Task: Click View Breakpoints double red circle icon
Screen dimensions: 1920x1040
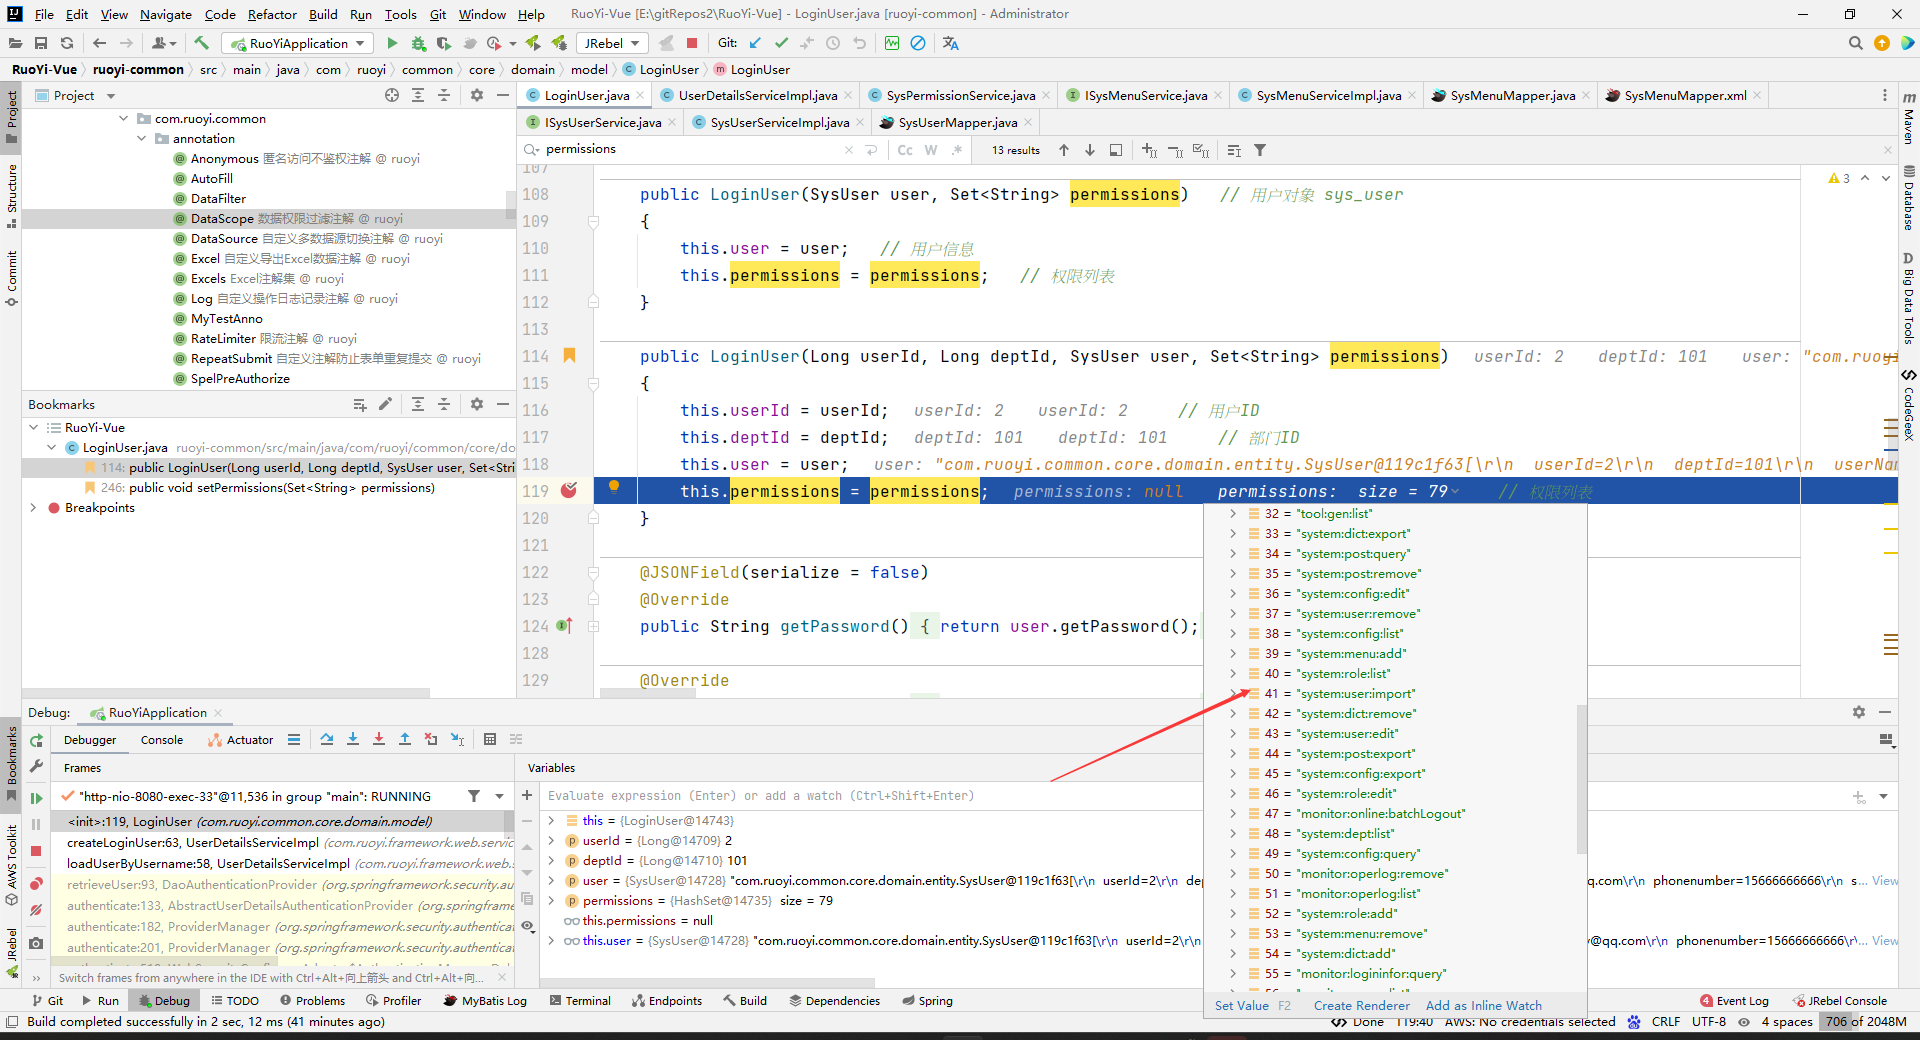Action: [36, 884]
